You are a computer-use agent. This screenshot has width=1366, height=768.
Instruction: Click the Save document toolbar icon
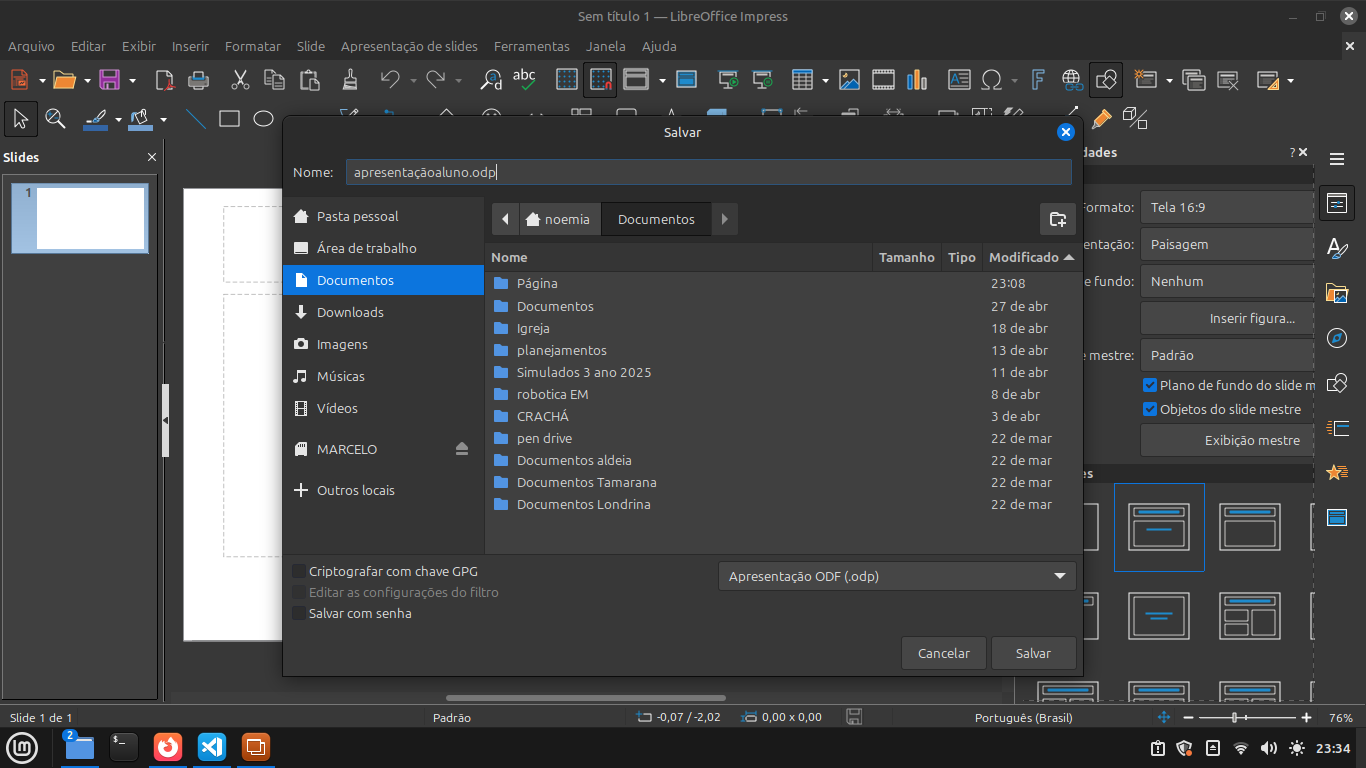click(x=109, y=80)
